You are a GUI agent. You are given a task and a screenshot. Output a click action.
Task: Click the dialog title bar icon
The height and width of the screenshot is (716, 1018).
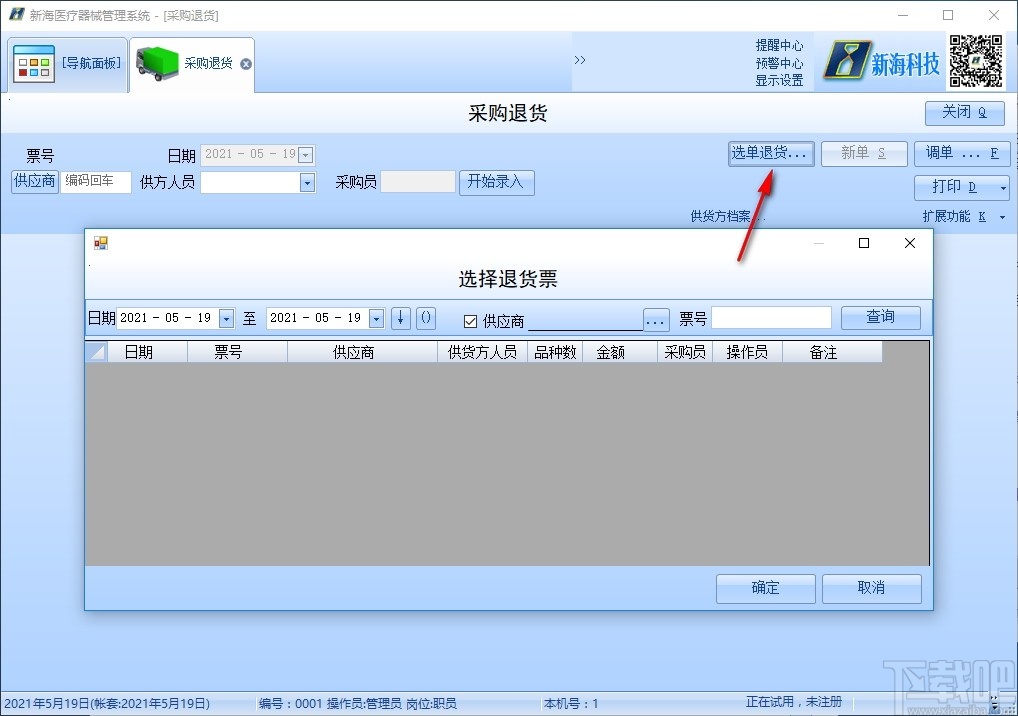99,242
